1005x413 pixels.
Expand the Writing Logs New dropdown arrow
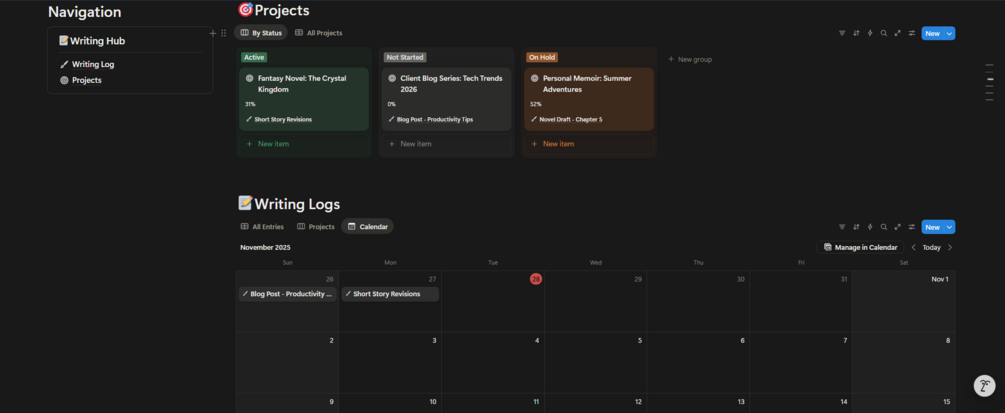pyautogui.click(x=950, y=227)
